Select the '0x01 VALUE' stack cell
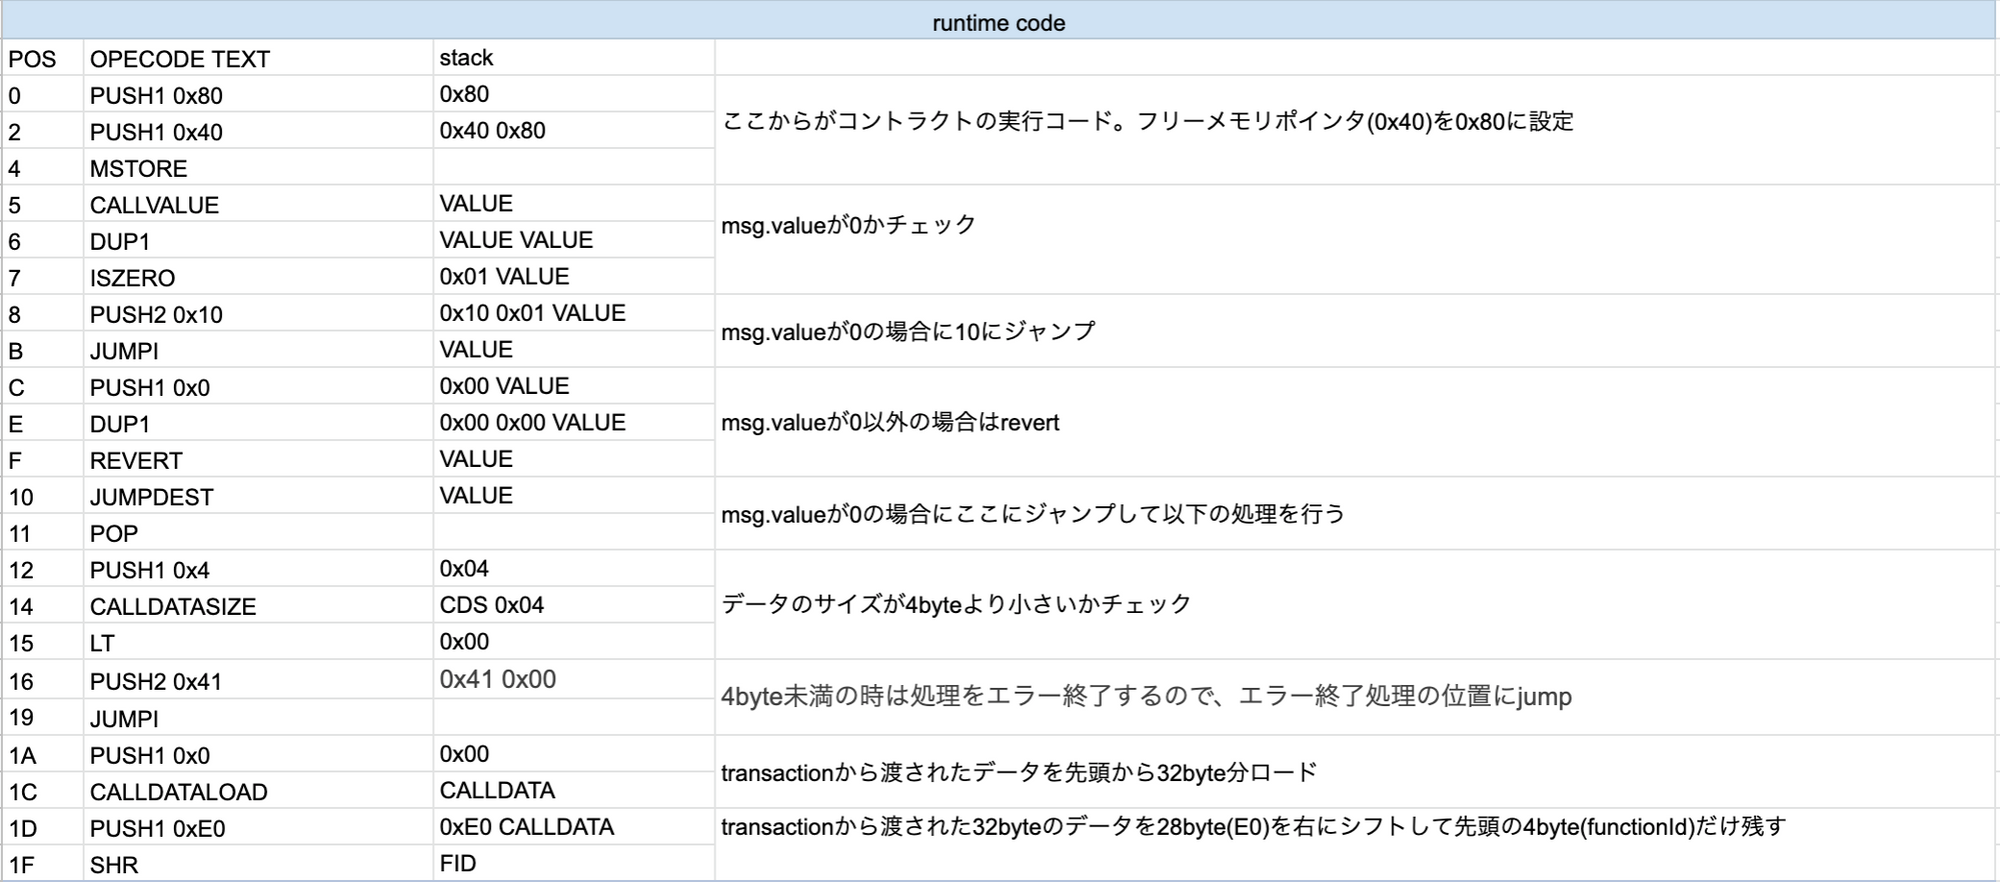Image resolution: width=2000 pixels, height=882 pixels. [x=574, y=277]
